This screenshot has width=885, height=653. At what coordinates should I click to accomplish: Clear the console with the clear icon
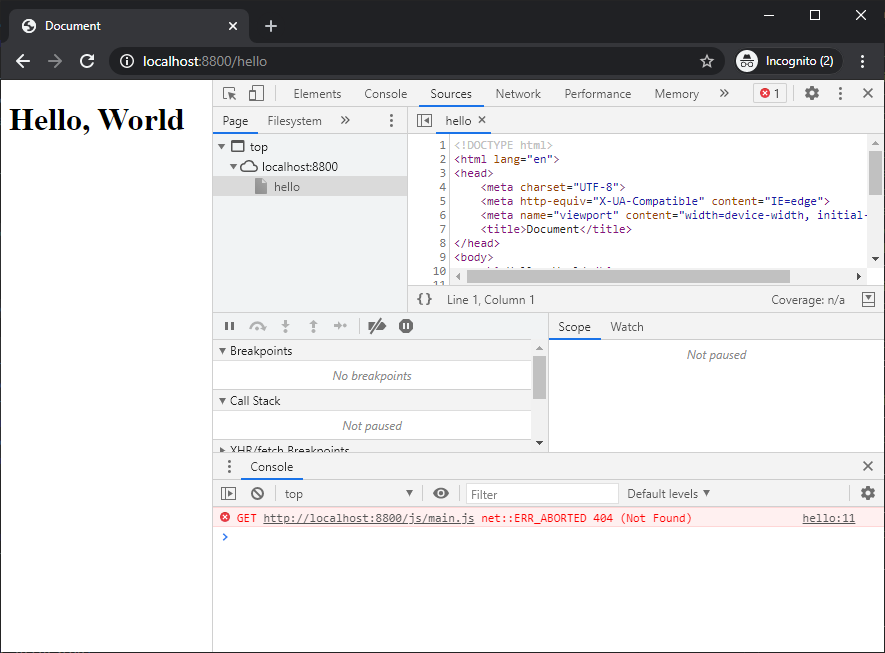tap(257, 493)
